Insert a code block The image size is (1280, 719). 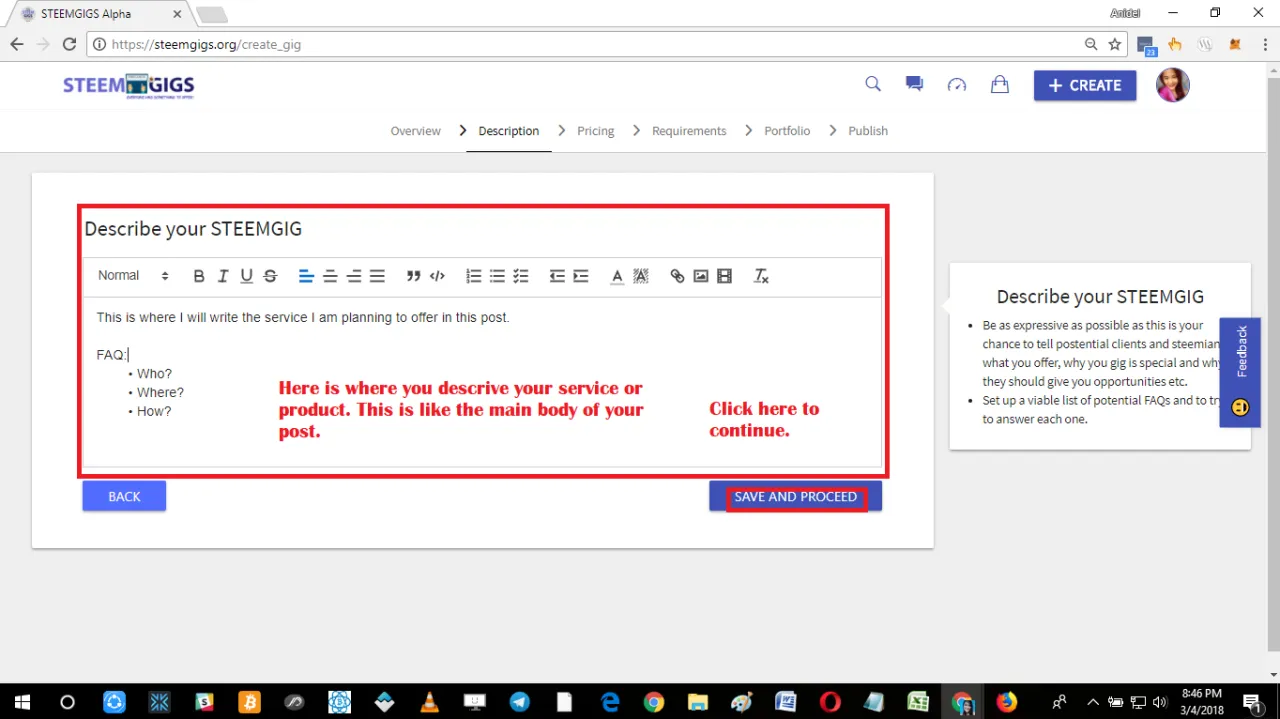[437, 276]
